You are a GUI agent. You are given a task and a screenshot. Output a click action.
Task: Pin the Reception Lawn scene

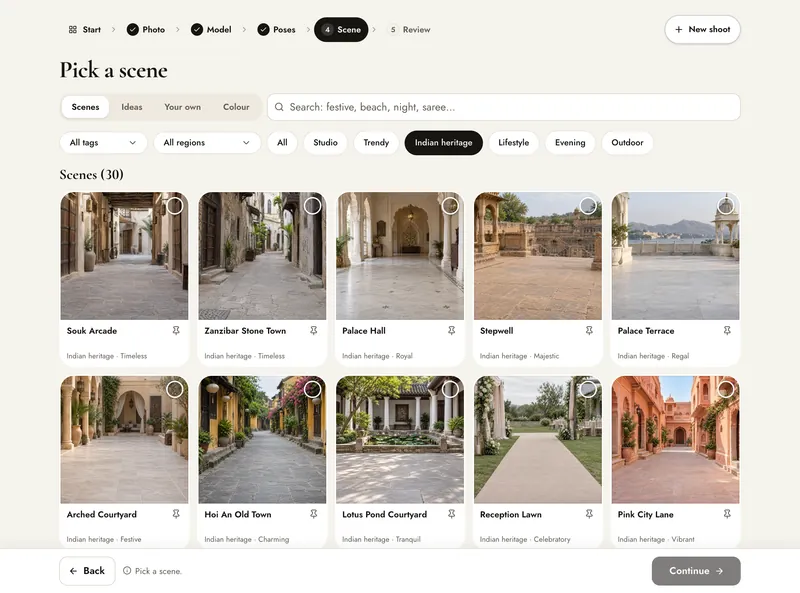tap(589, 514)
